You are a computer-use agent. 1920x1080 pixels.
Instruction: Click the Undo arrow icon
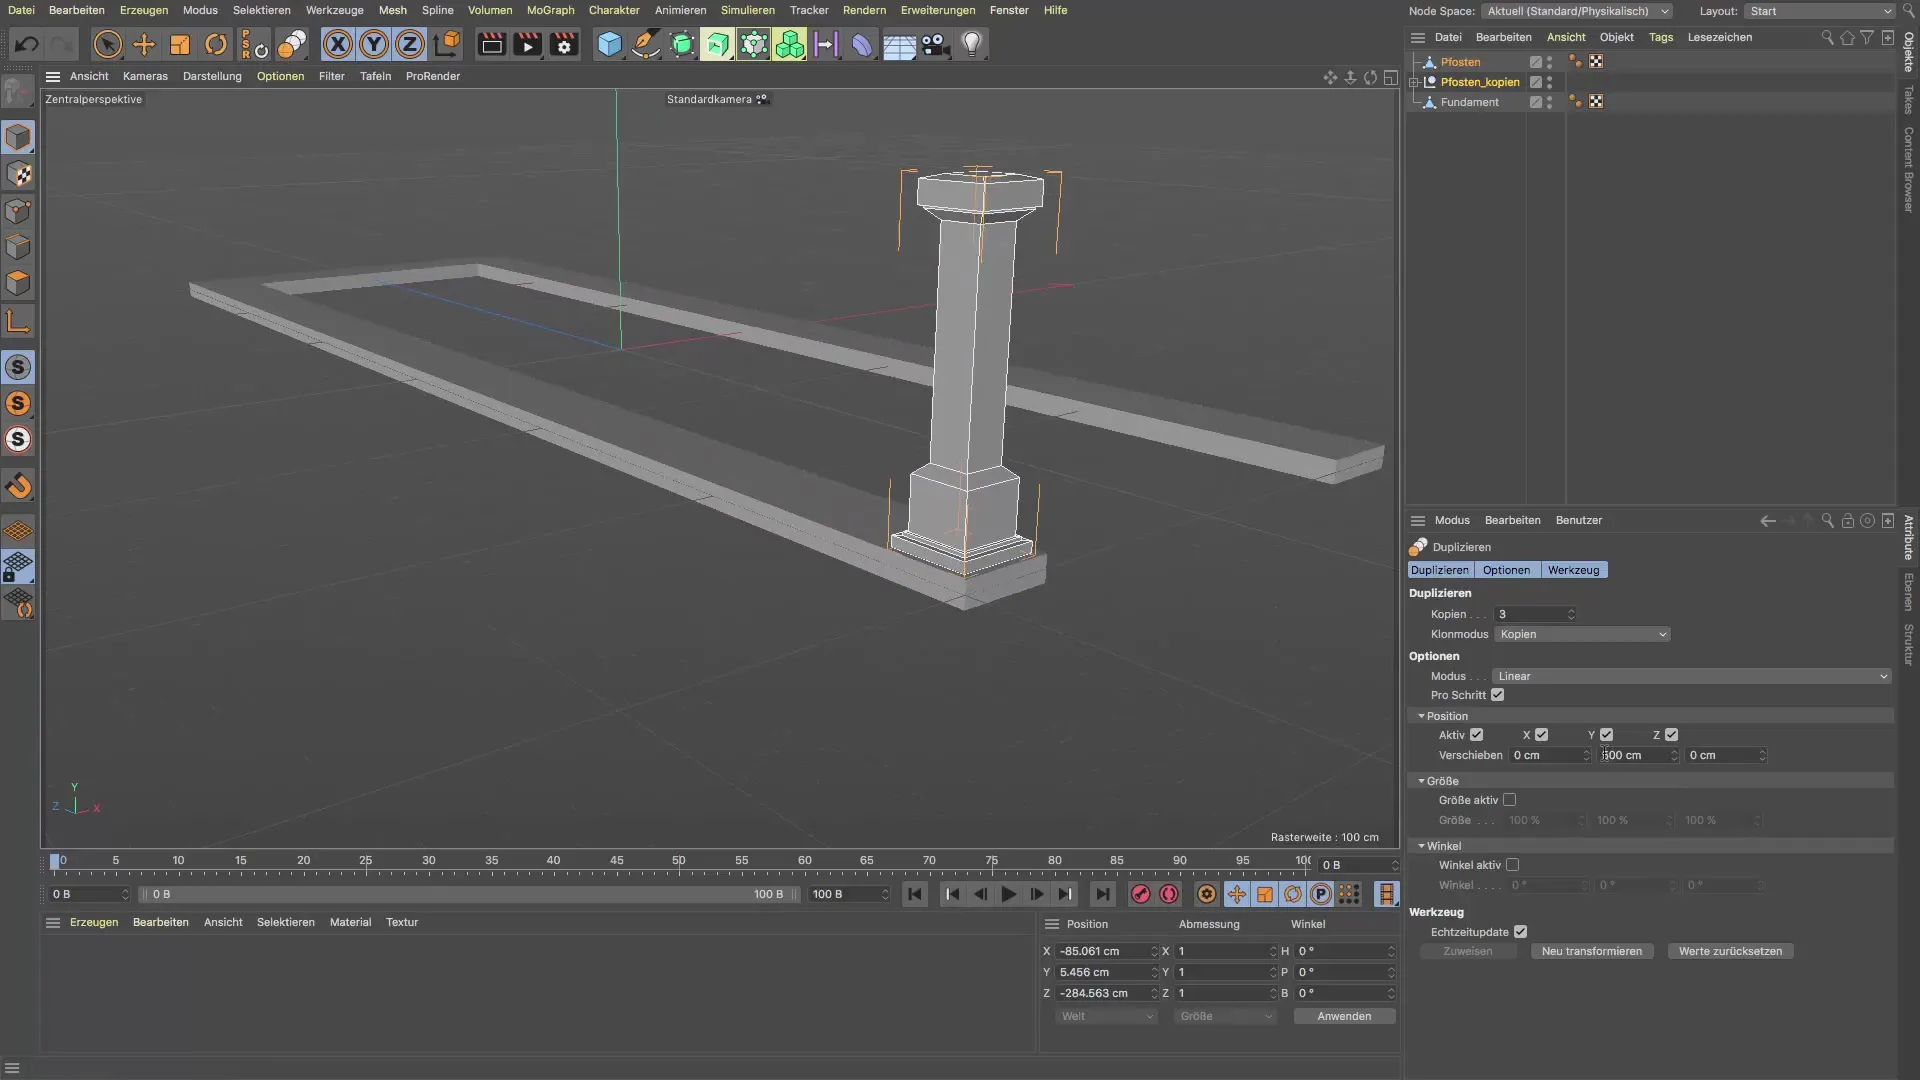[x=27, y=44]
